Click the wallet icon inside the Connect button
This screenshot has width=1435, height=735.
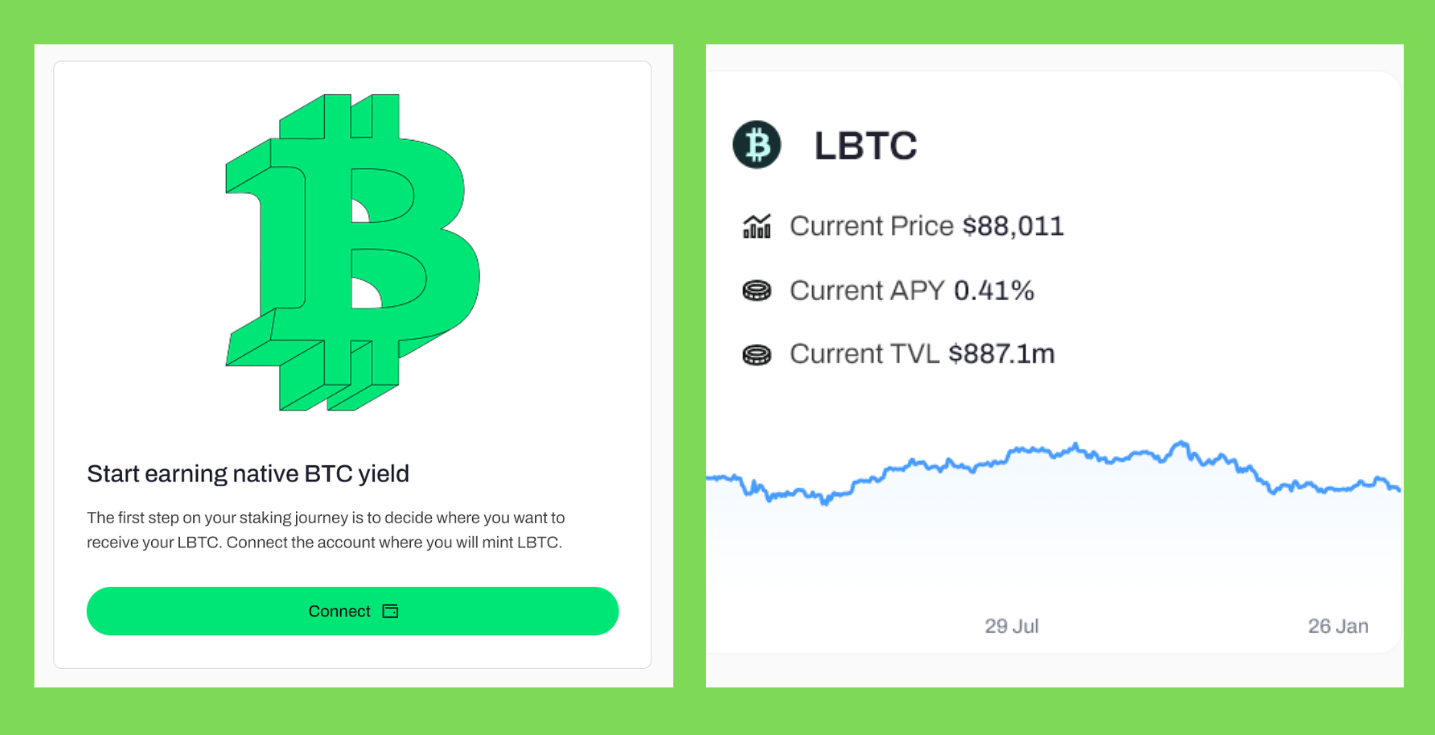click(390, 610)
